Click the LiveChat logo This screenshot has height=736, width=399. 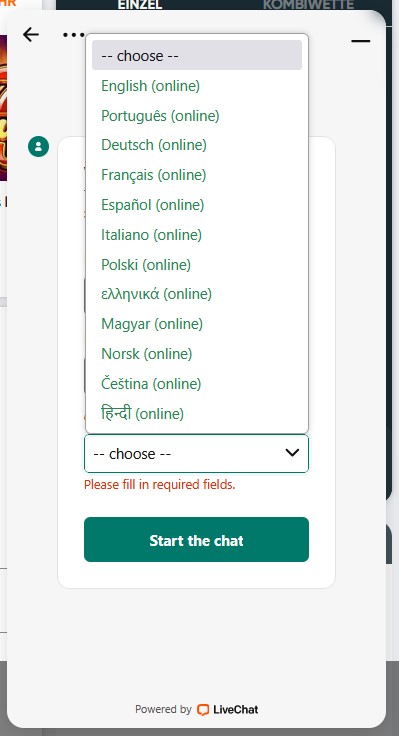point(228,709)
